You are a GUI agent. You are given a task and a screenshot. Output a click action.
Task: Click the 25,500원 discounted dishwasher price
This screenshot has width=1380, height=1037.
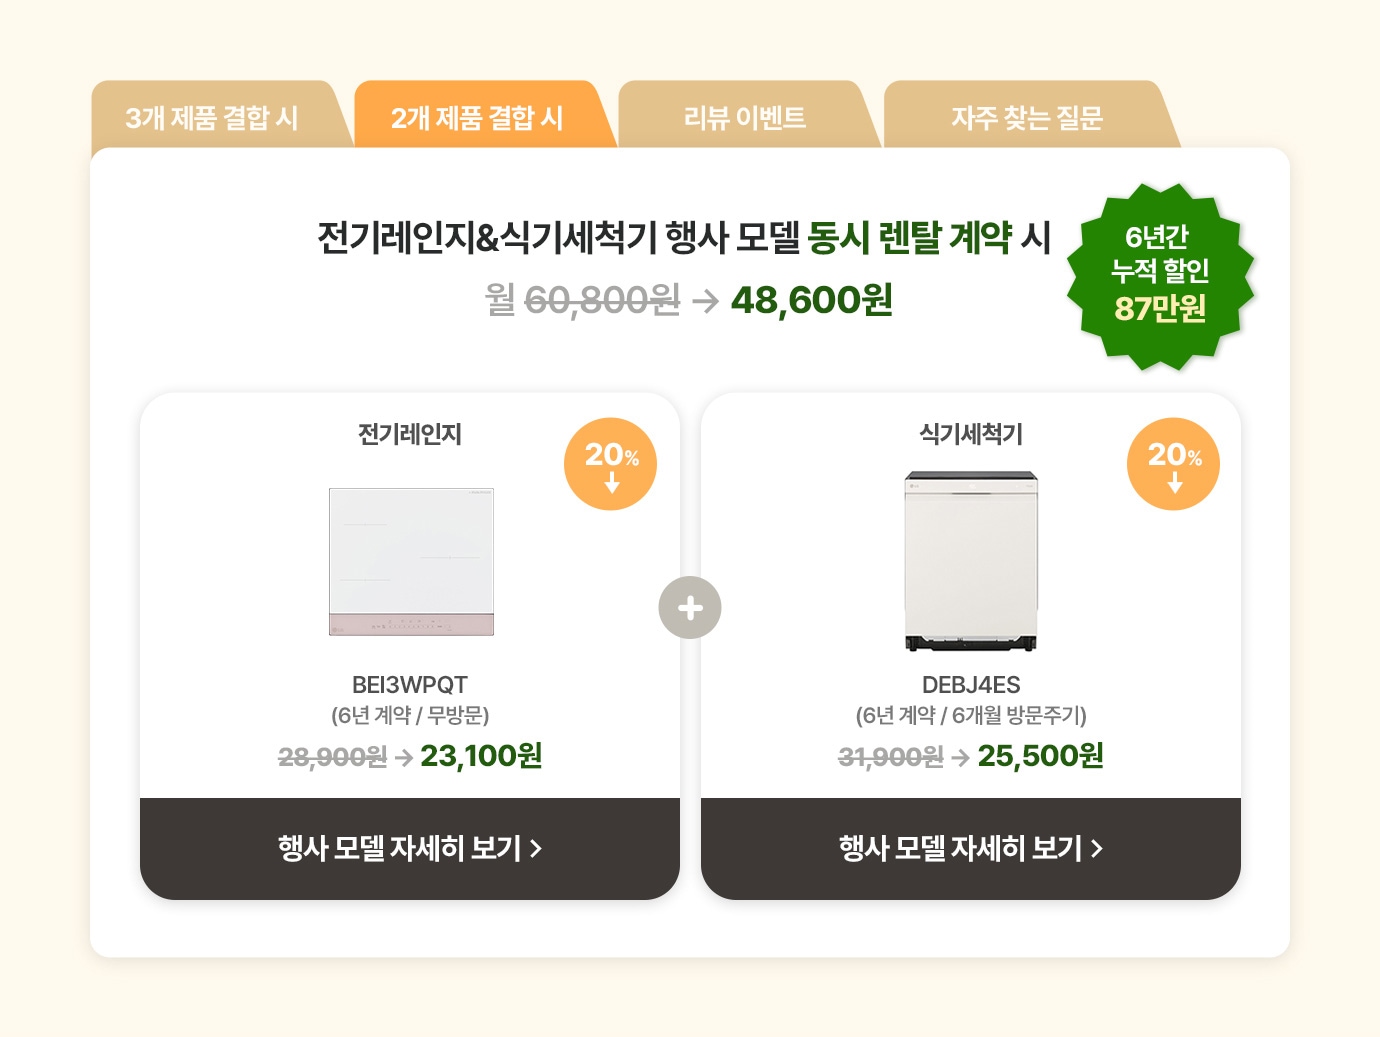(1041, 755)
